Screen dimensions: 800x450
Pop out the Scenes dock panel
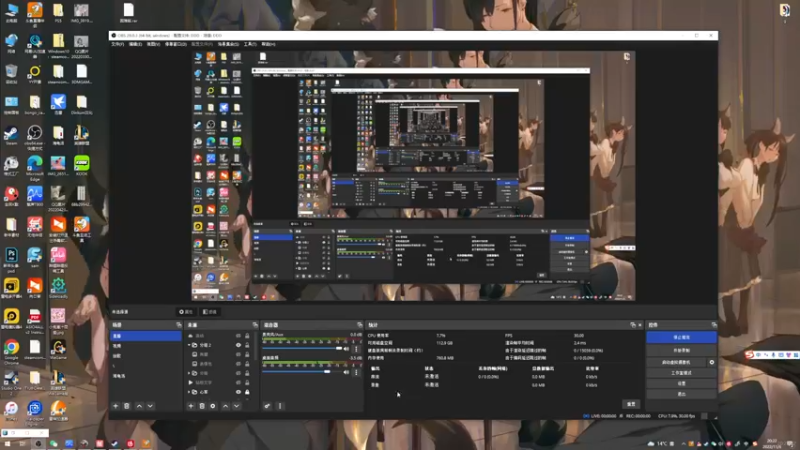click(x=179, y=324)
